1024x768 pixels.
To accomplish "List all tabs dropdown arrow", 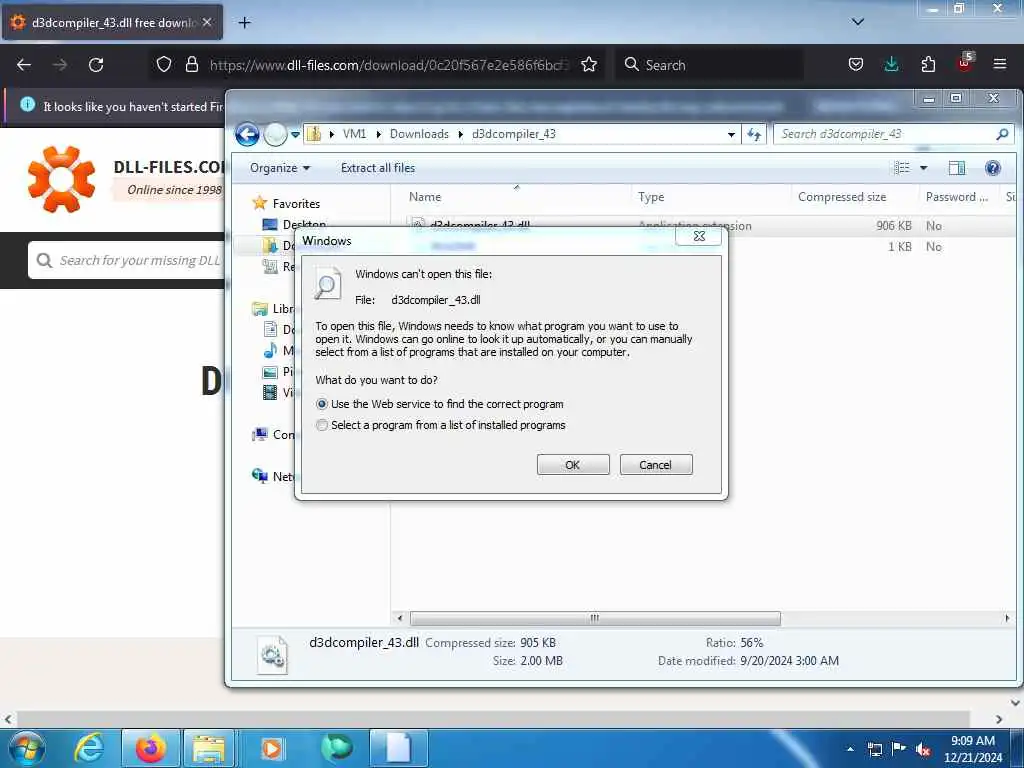I will coord(858,22).
